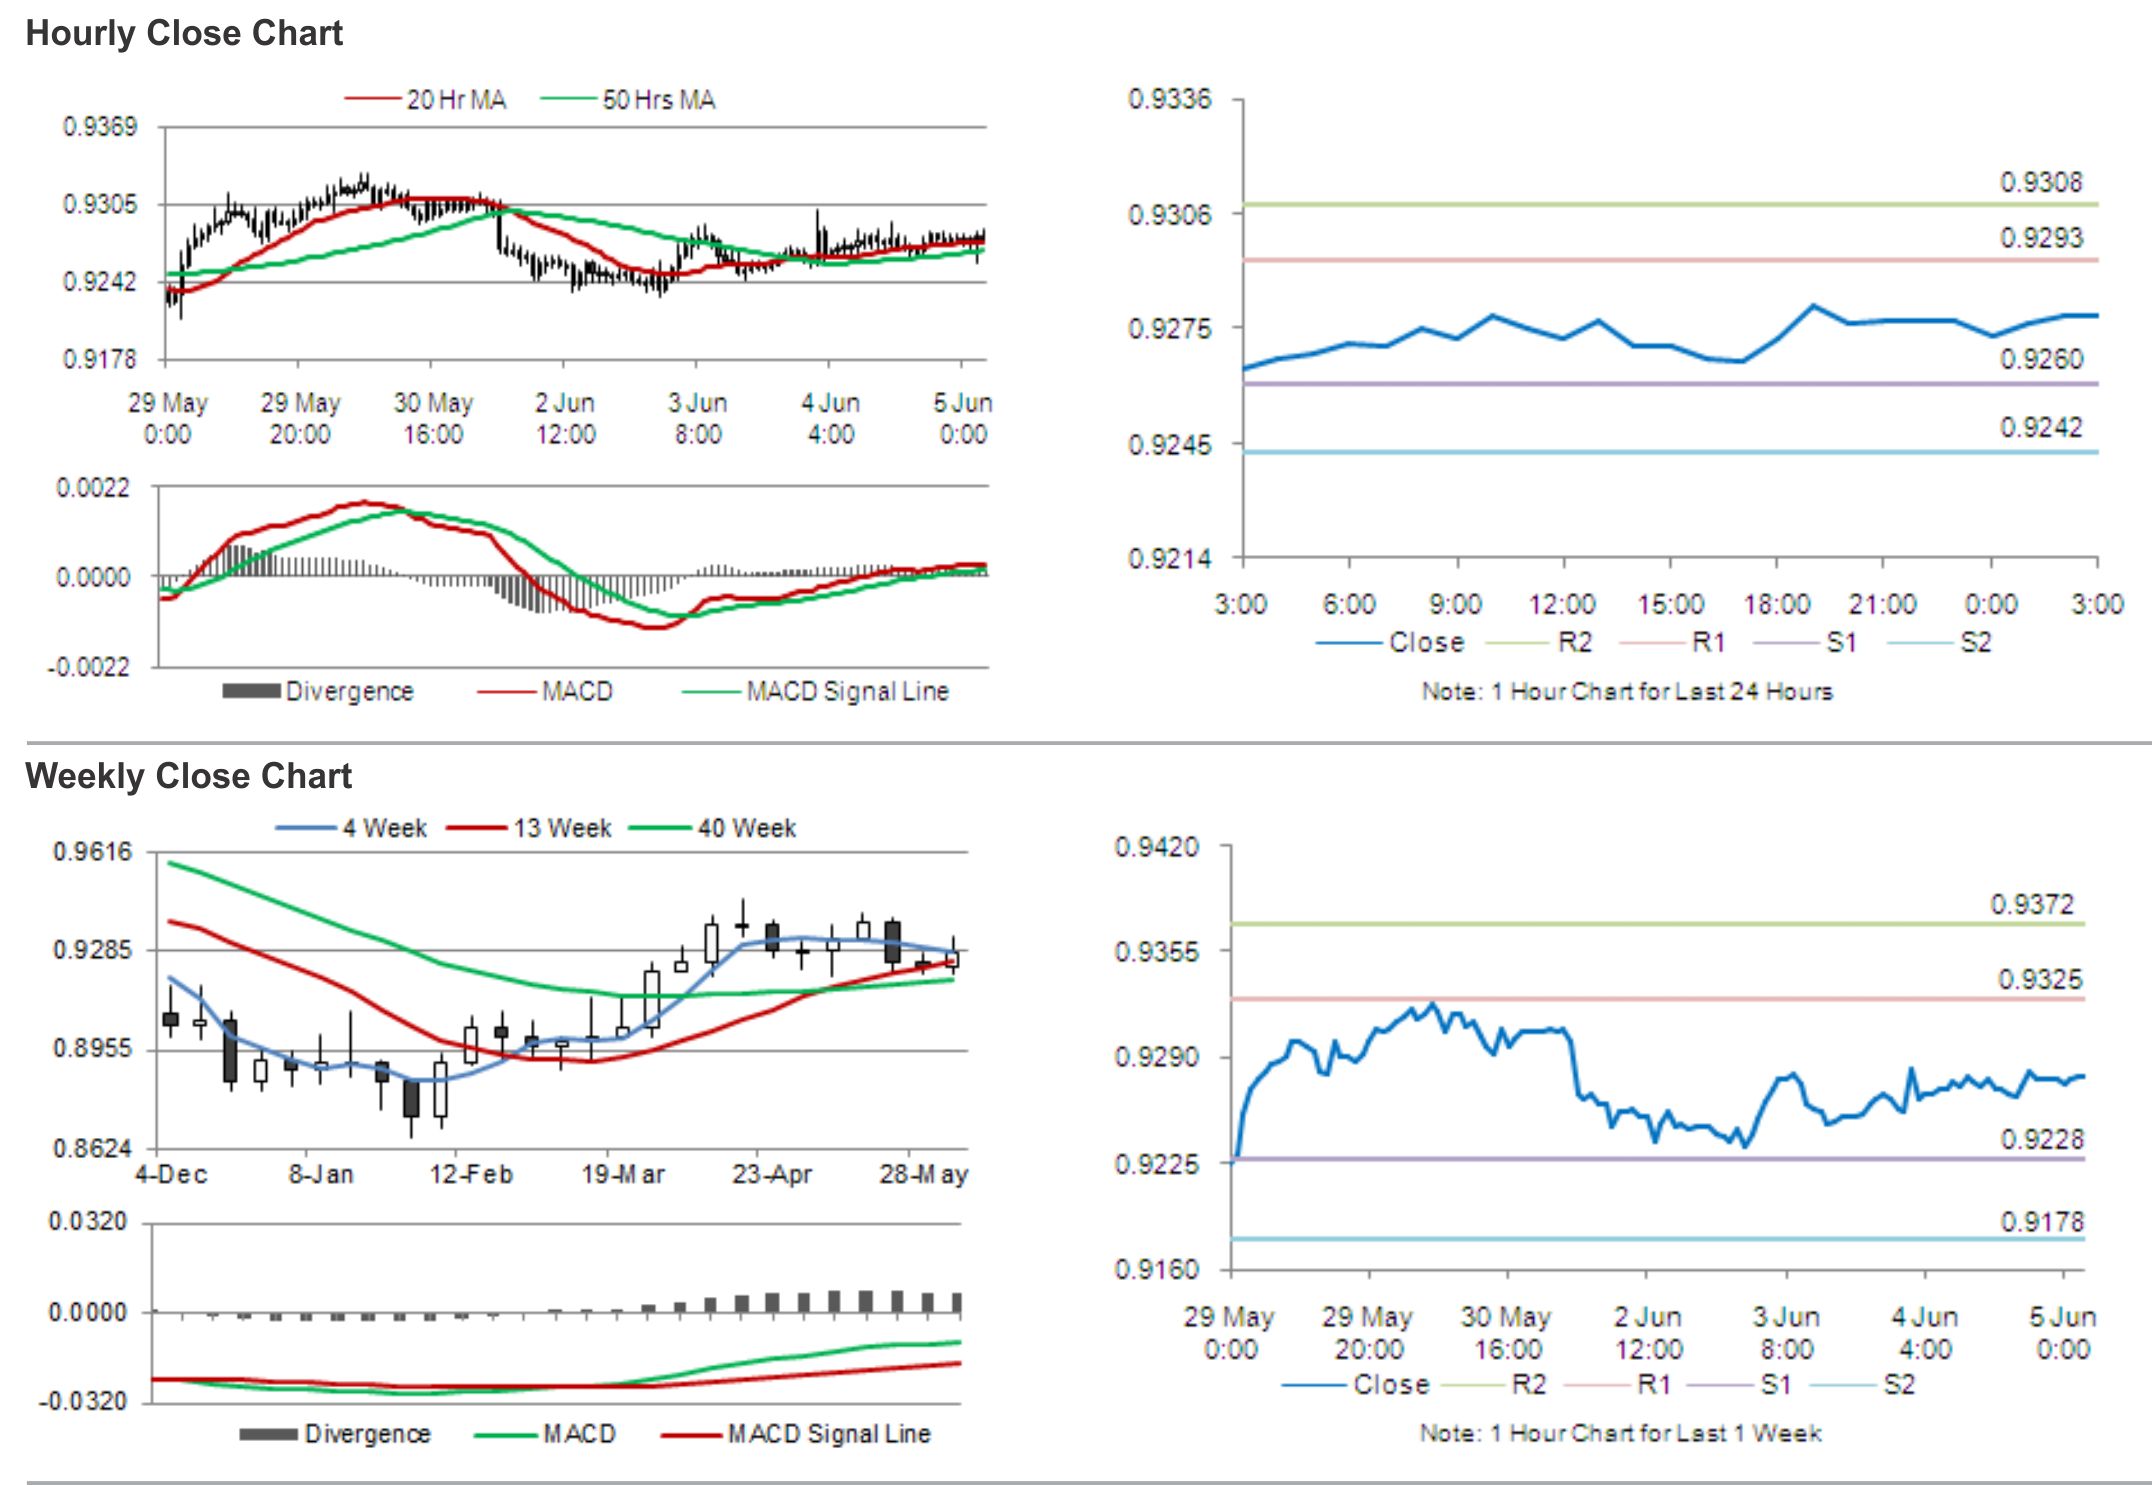Click the "0.8955" y-axis value
The image size is (2152, 1485).
pyautogui.click(x=92, y=1048)
